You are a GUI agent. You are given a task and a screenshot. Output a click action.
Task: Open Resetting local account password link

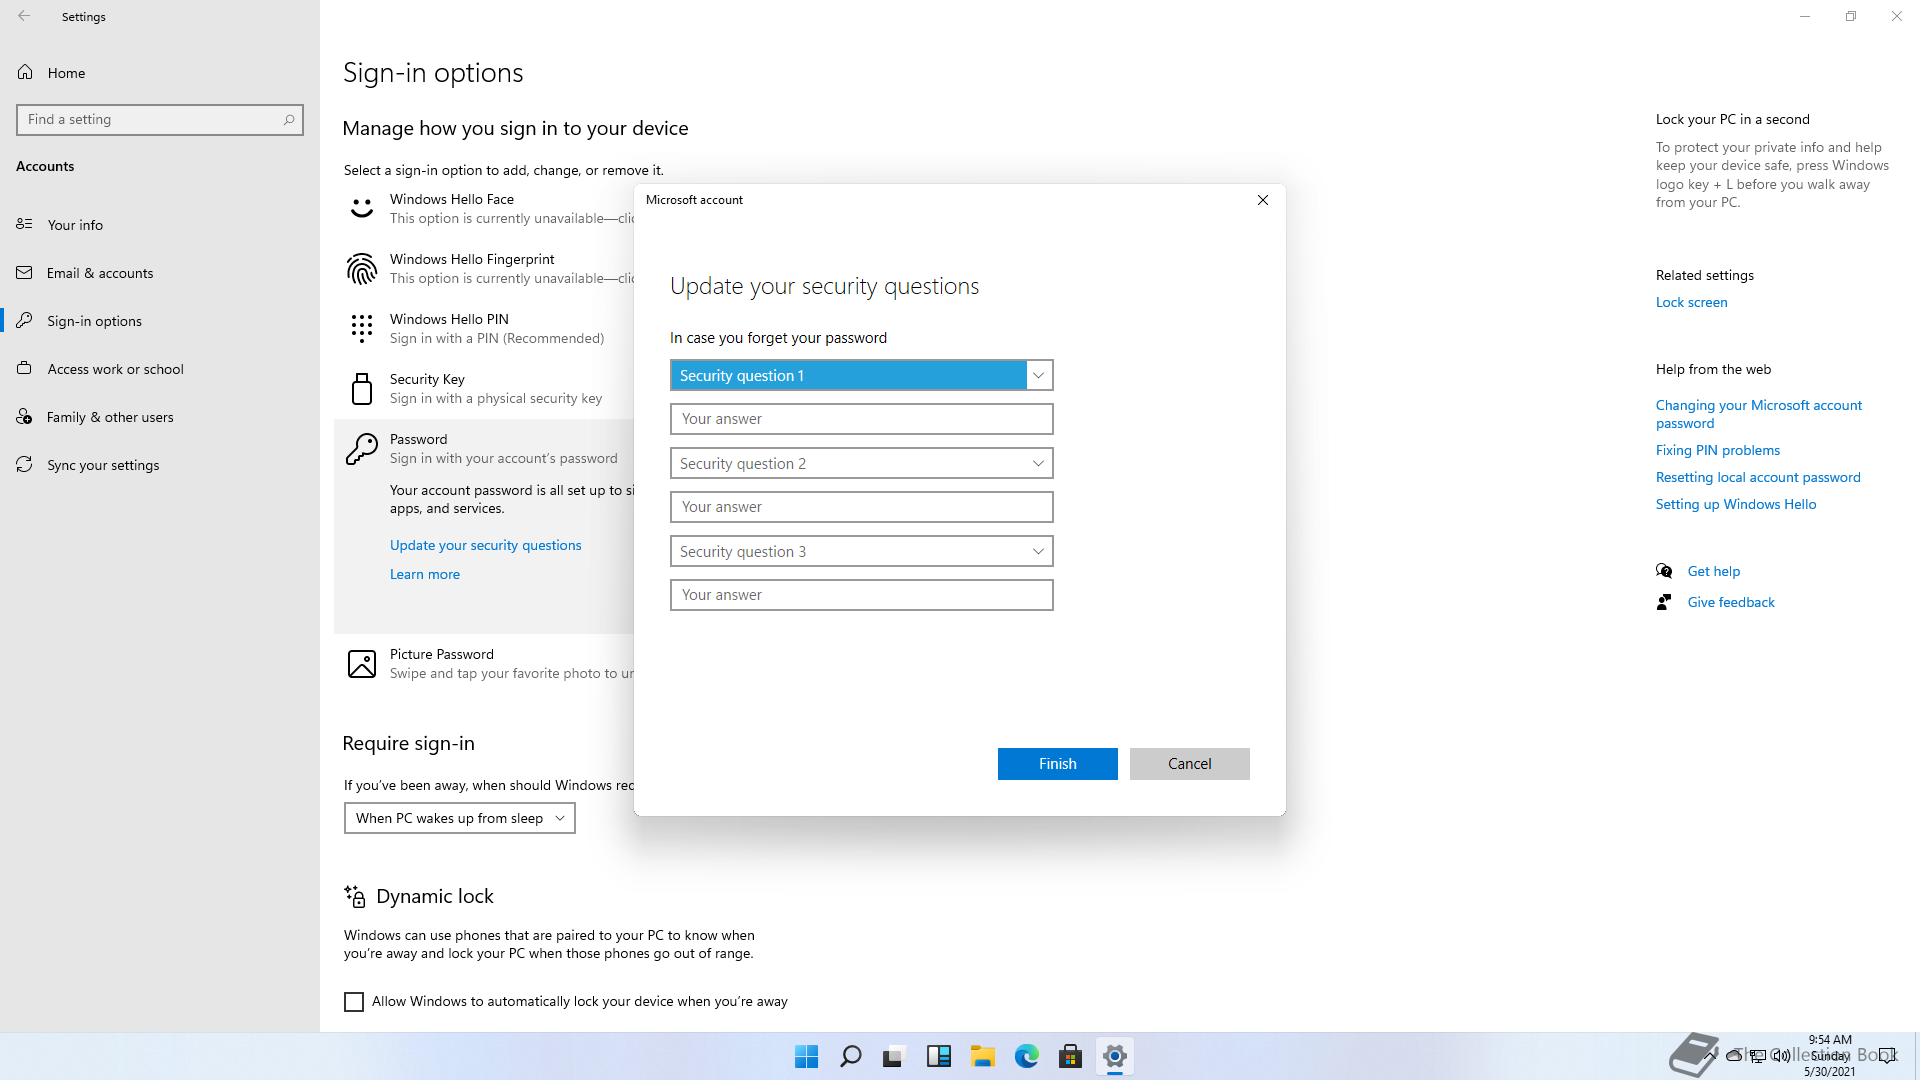pyautogui.click(x=1757, y=477)
